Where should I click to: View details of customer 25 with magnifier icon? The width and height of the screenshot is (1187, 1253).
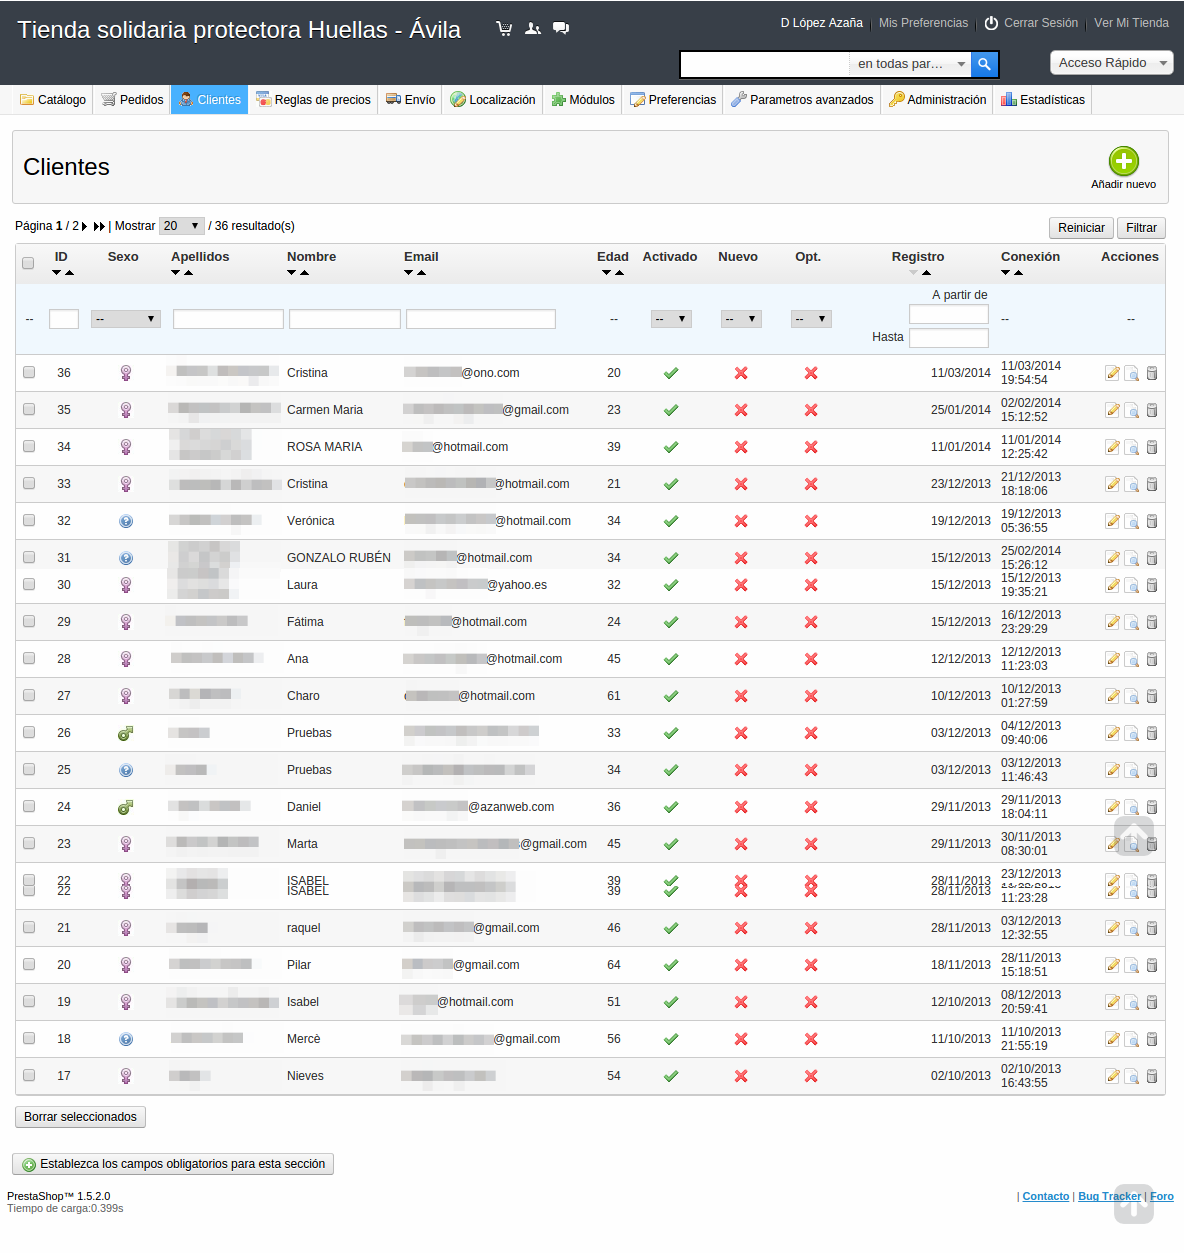1132,770
